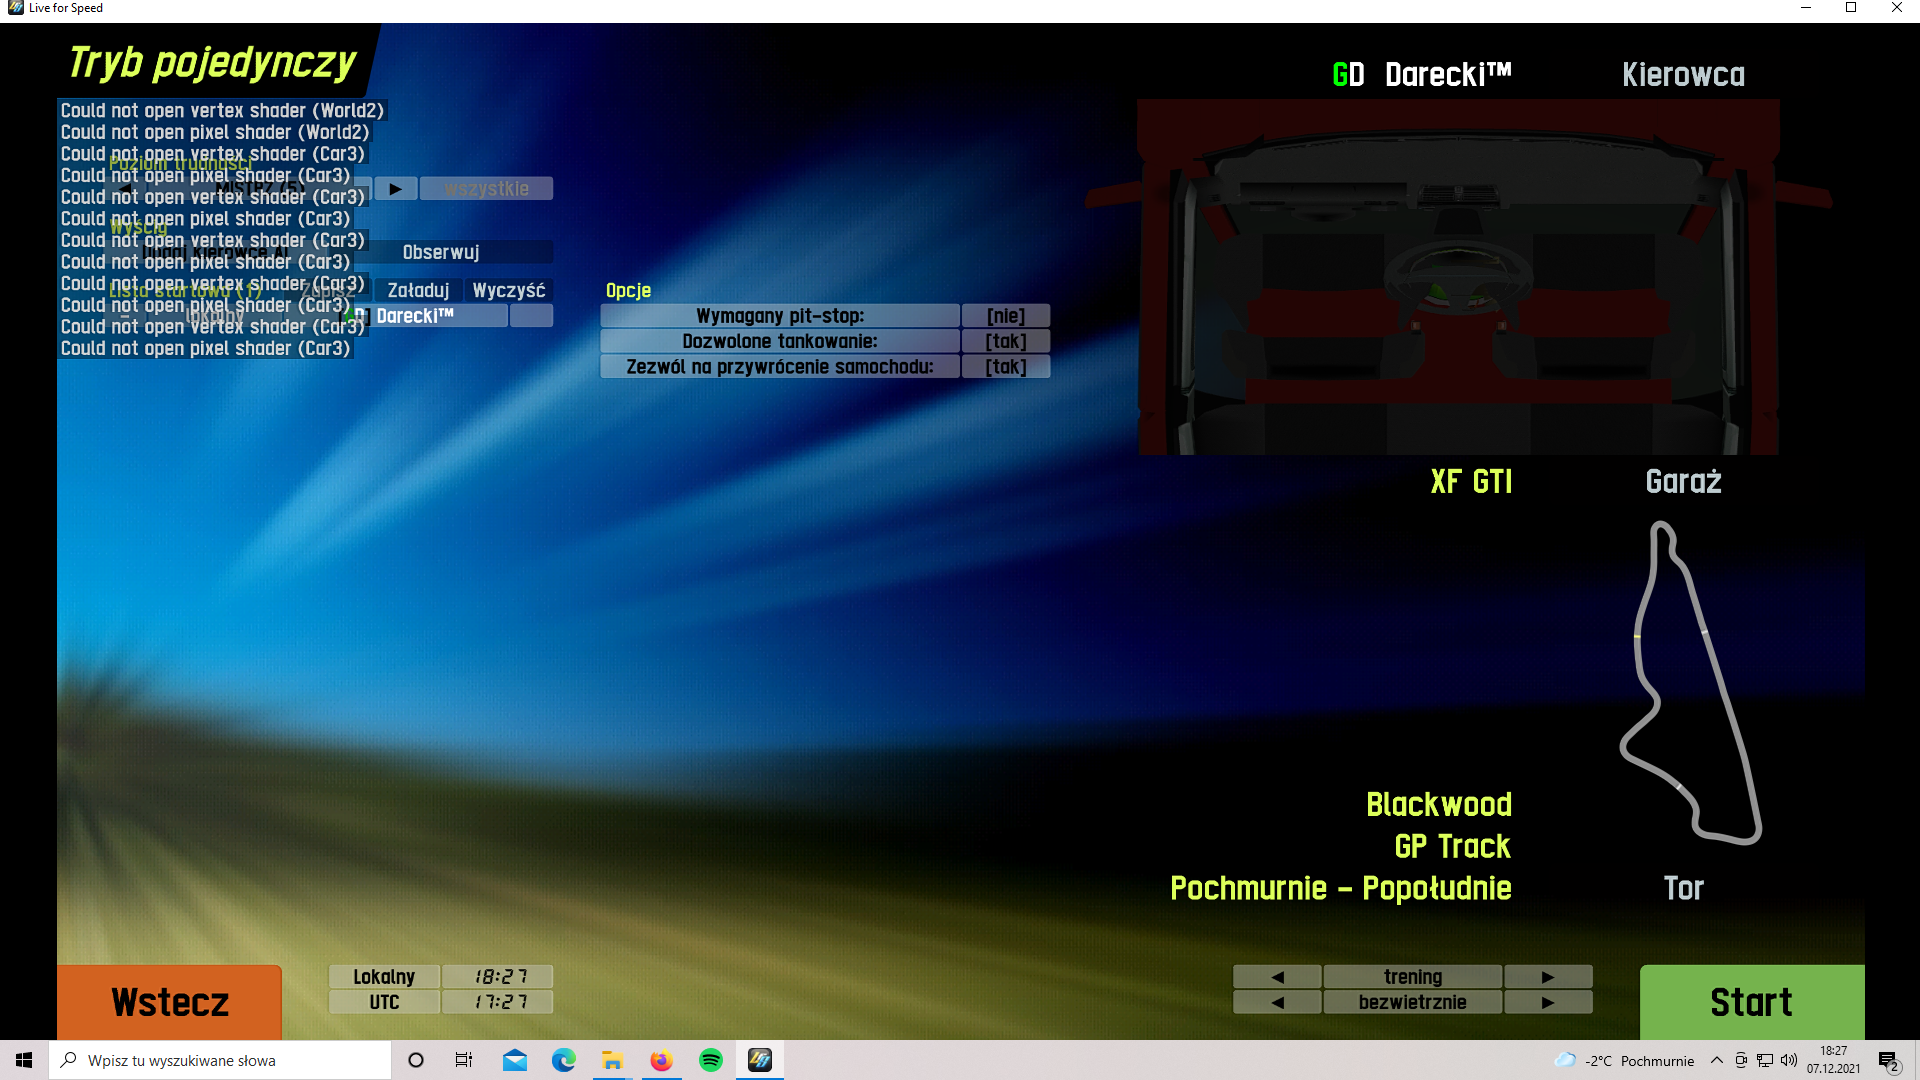Toggle Zezwól na przywrócenie samochodu [tak]
This screenshot has width=1920, height=1080.
[1005, 367]
